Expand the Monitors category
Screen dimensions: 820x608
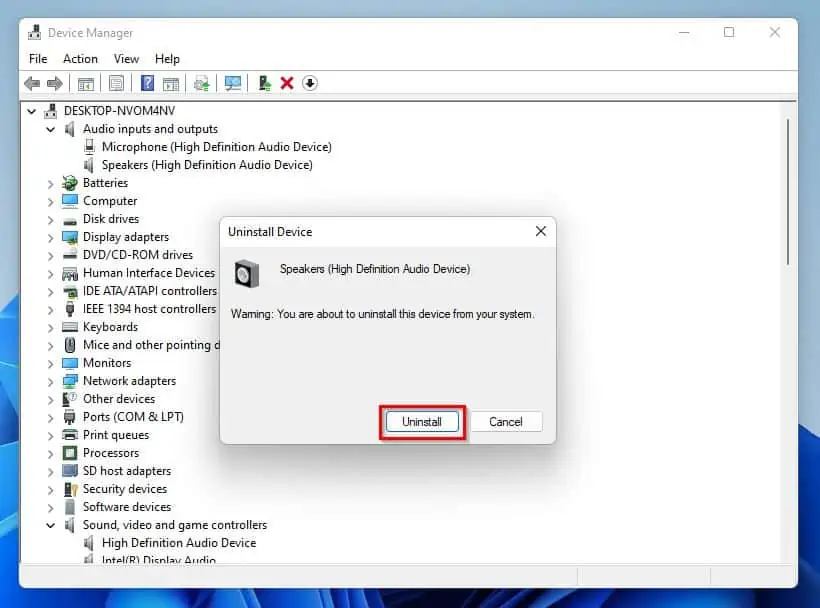50,364
